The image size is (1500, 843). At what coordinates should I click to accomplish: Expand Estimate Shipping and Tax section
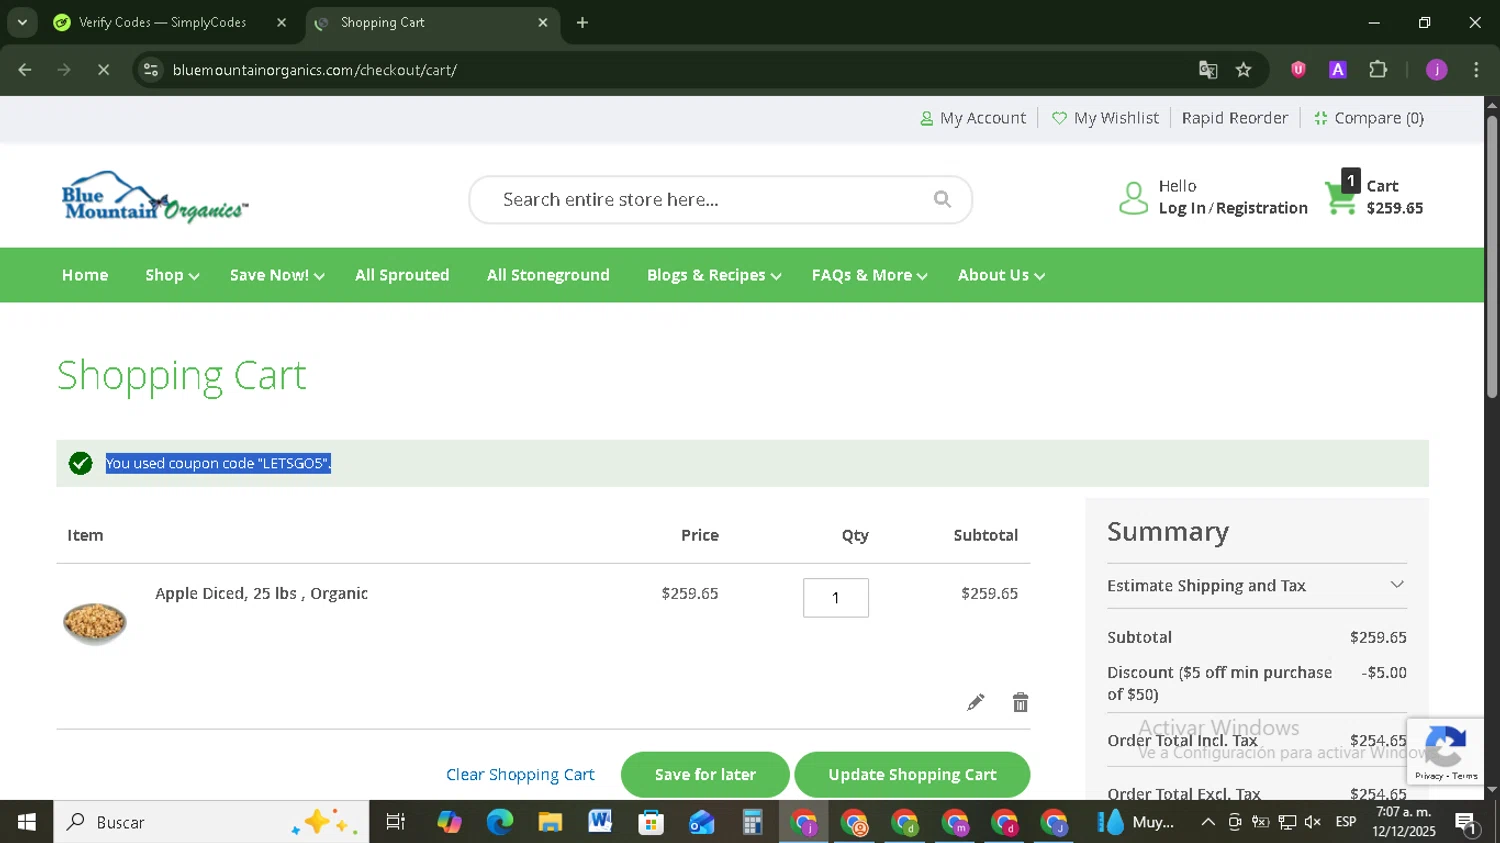1256,585
